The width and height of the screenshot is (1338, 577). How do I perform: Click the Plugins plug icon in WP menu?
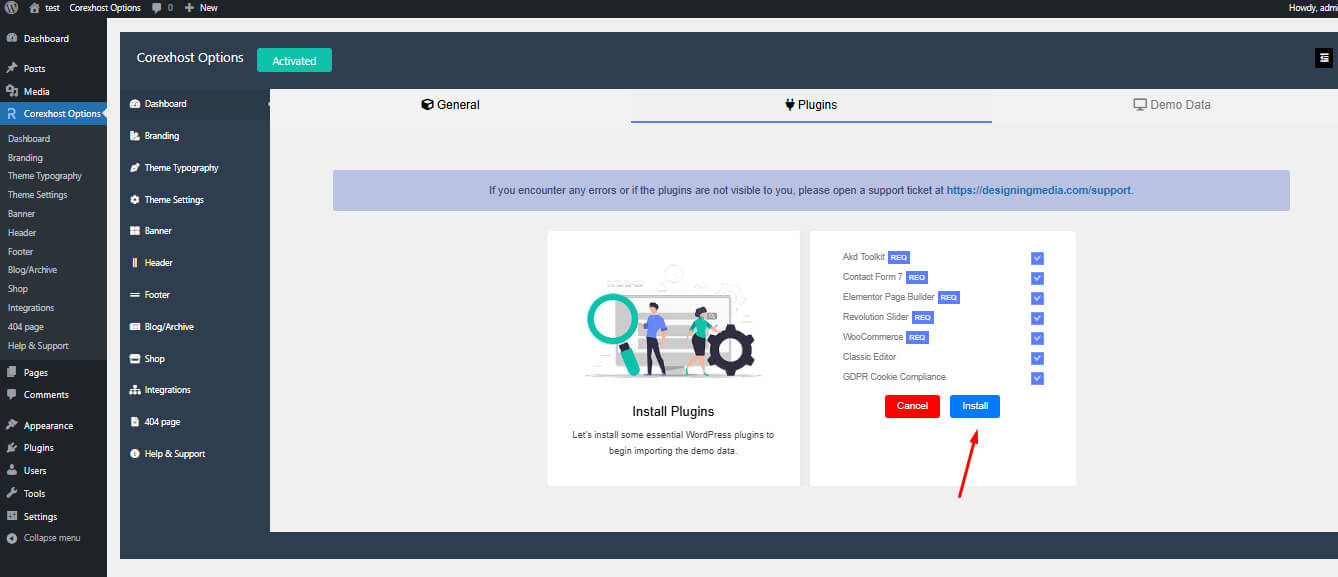(x=12, y=448)
